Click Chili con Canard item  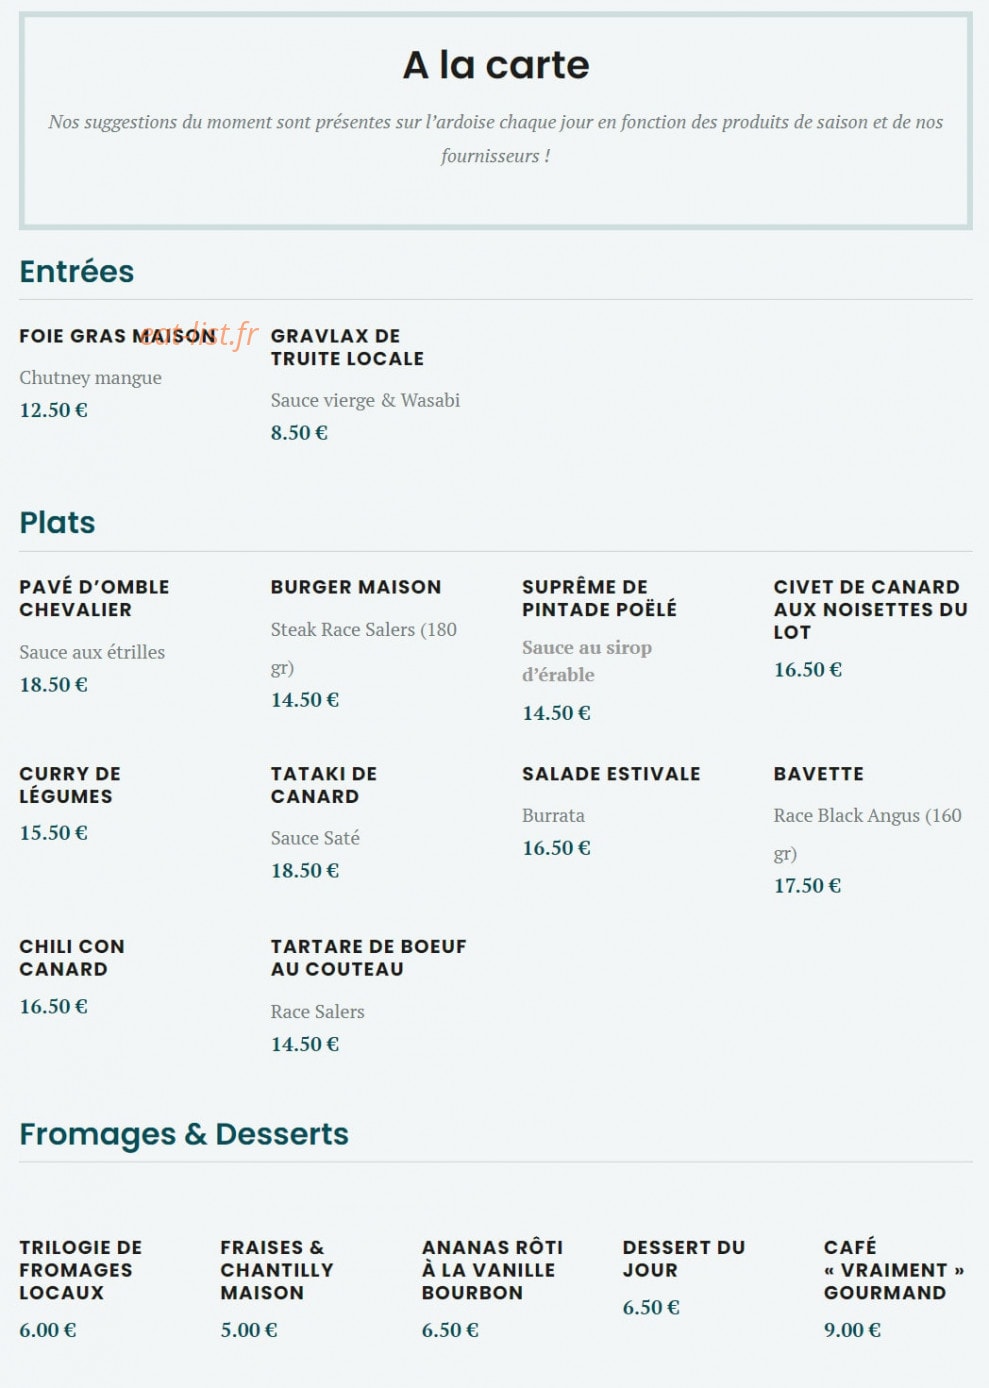coord(72,958)
